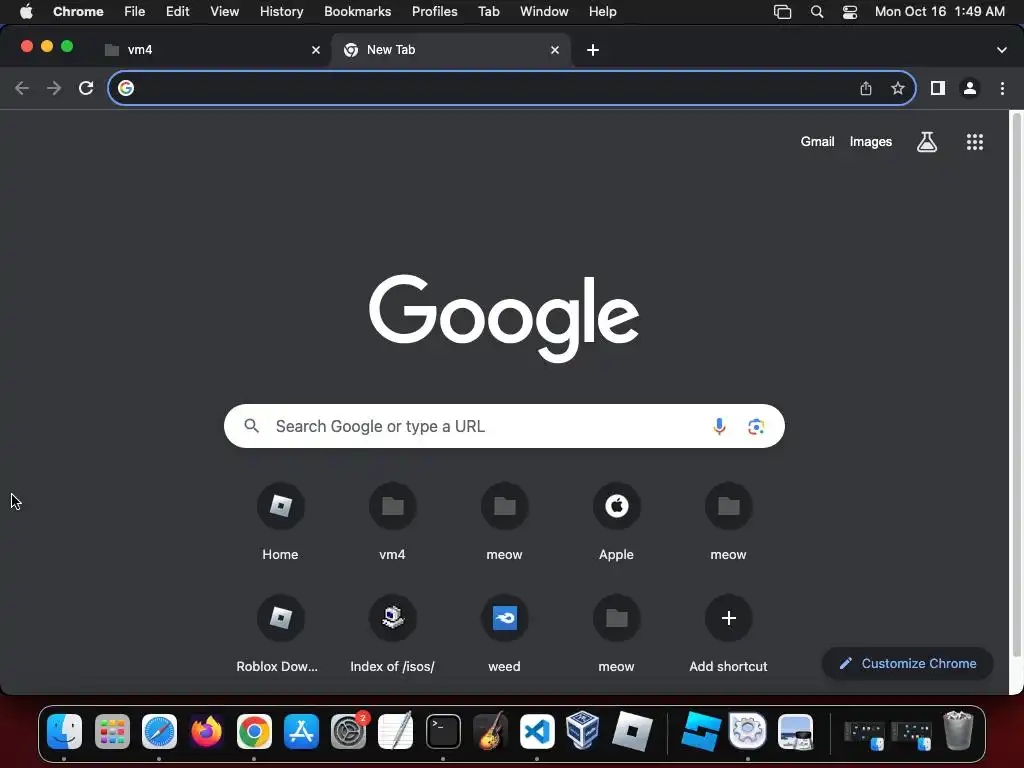Open the Apple menu
This screenshot has height=768, width=1024.
tap(26, 12)
